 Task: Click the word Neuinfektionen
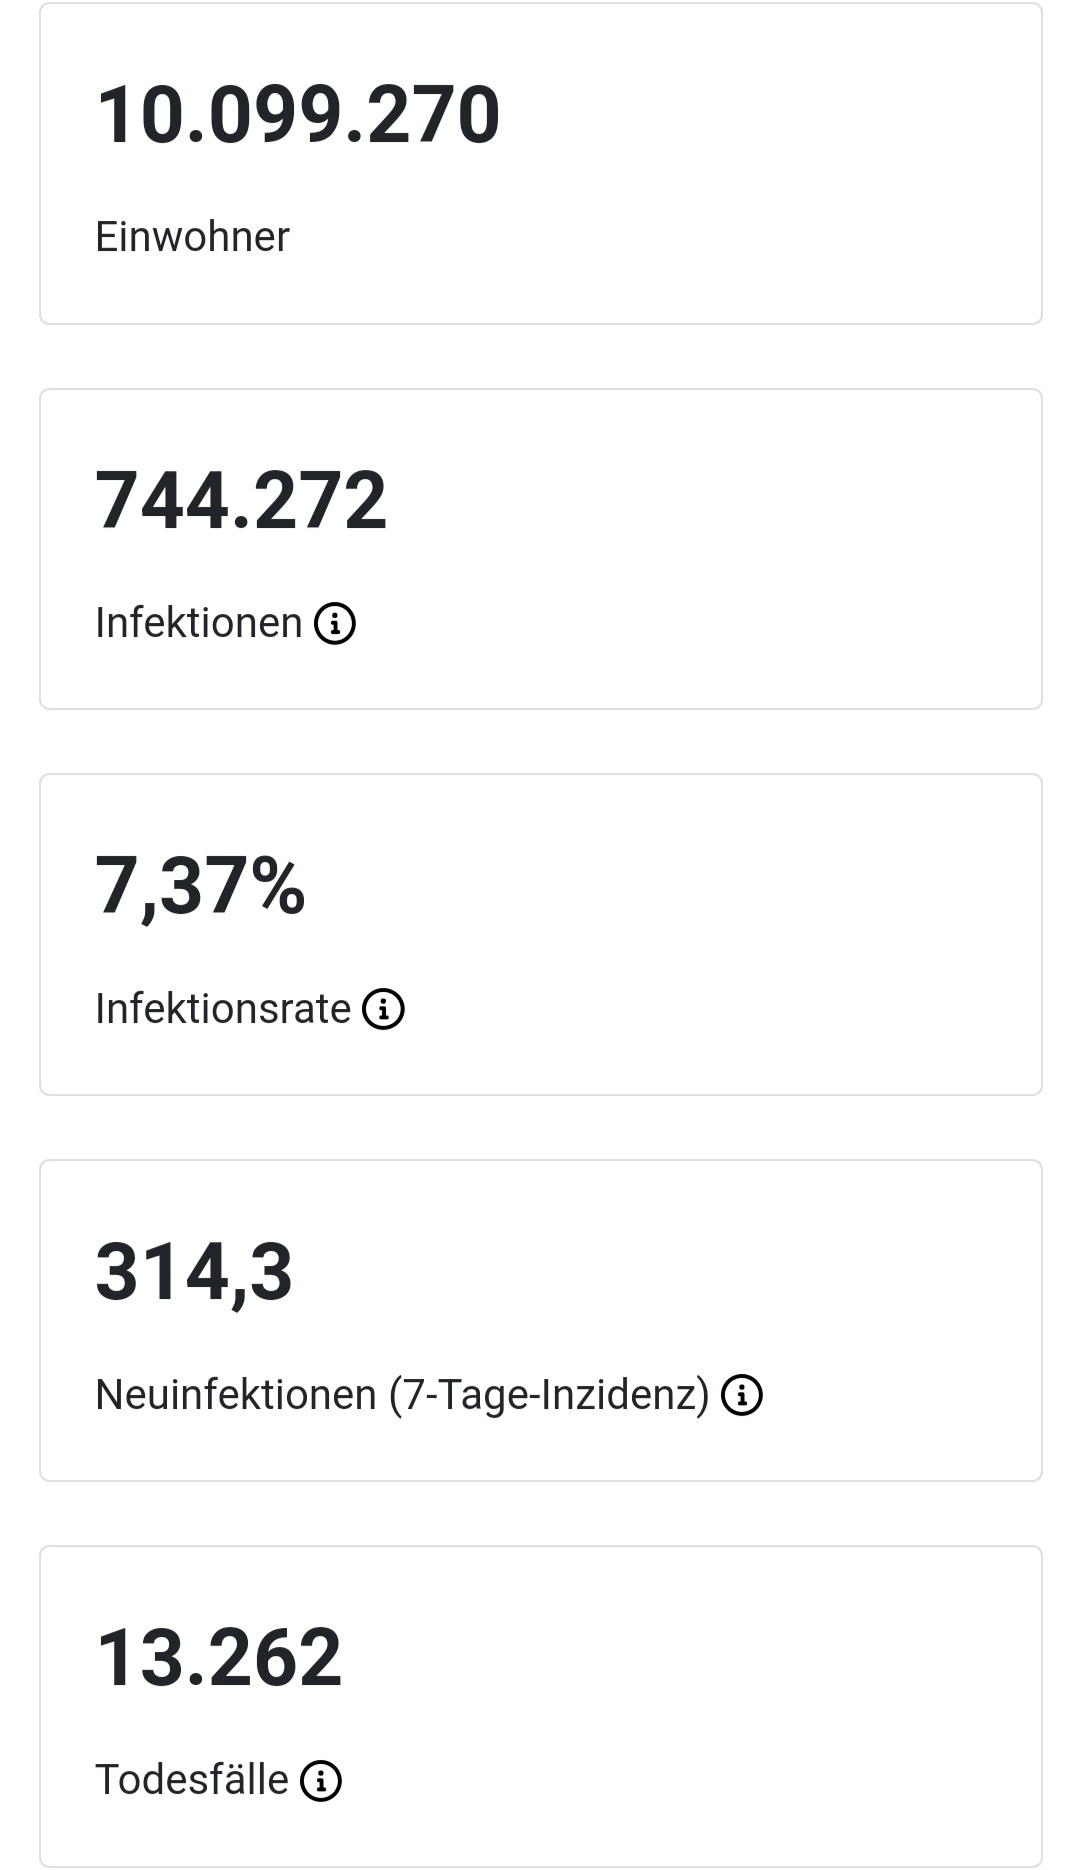[x=235, y=1395]
